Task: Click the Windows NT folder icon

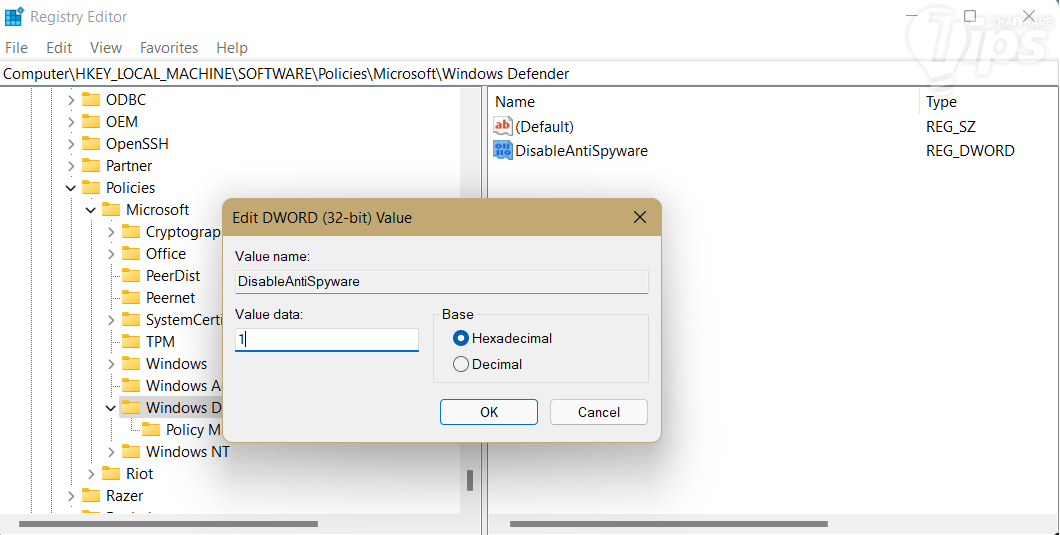Action: pyautogui.click(x=130, y=451)
